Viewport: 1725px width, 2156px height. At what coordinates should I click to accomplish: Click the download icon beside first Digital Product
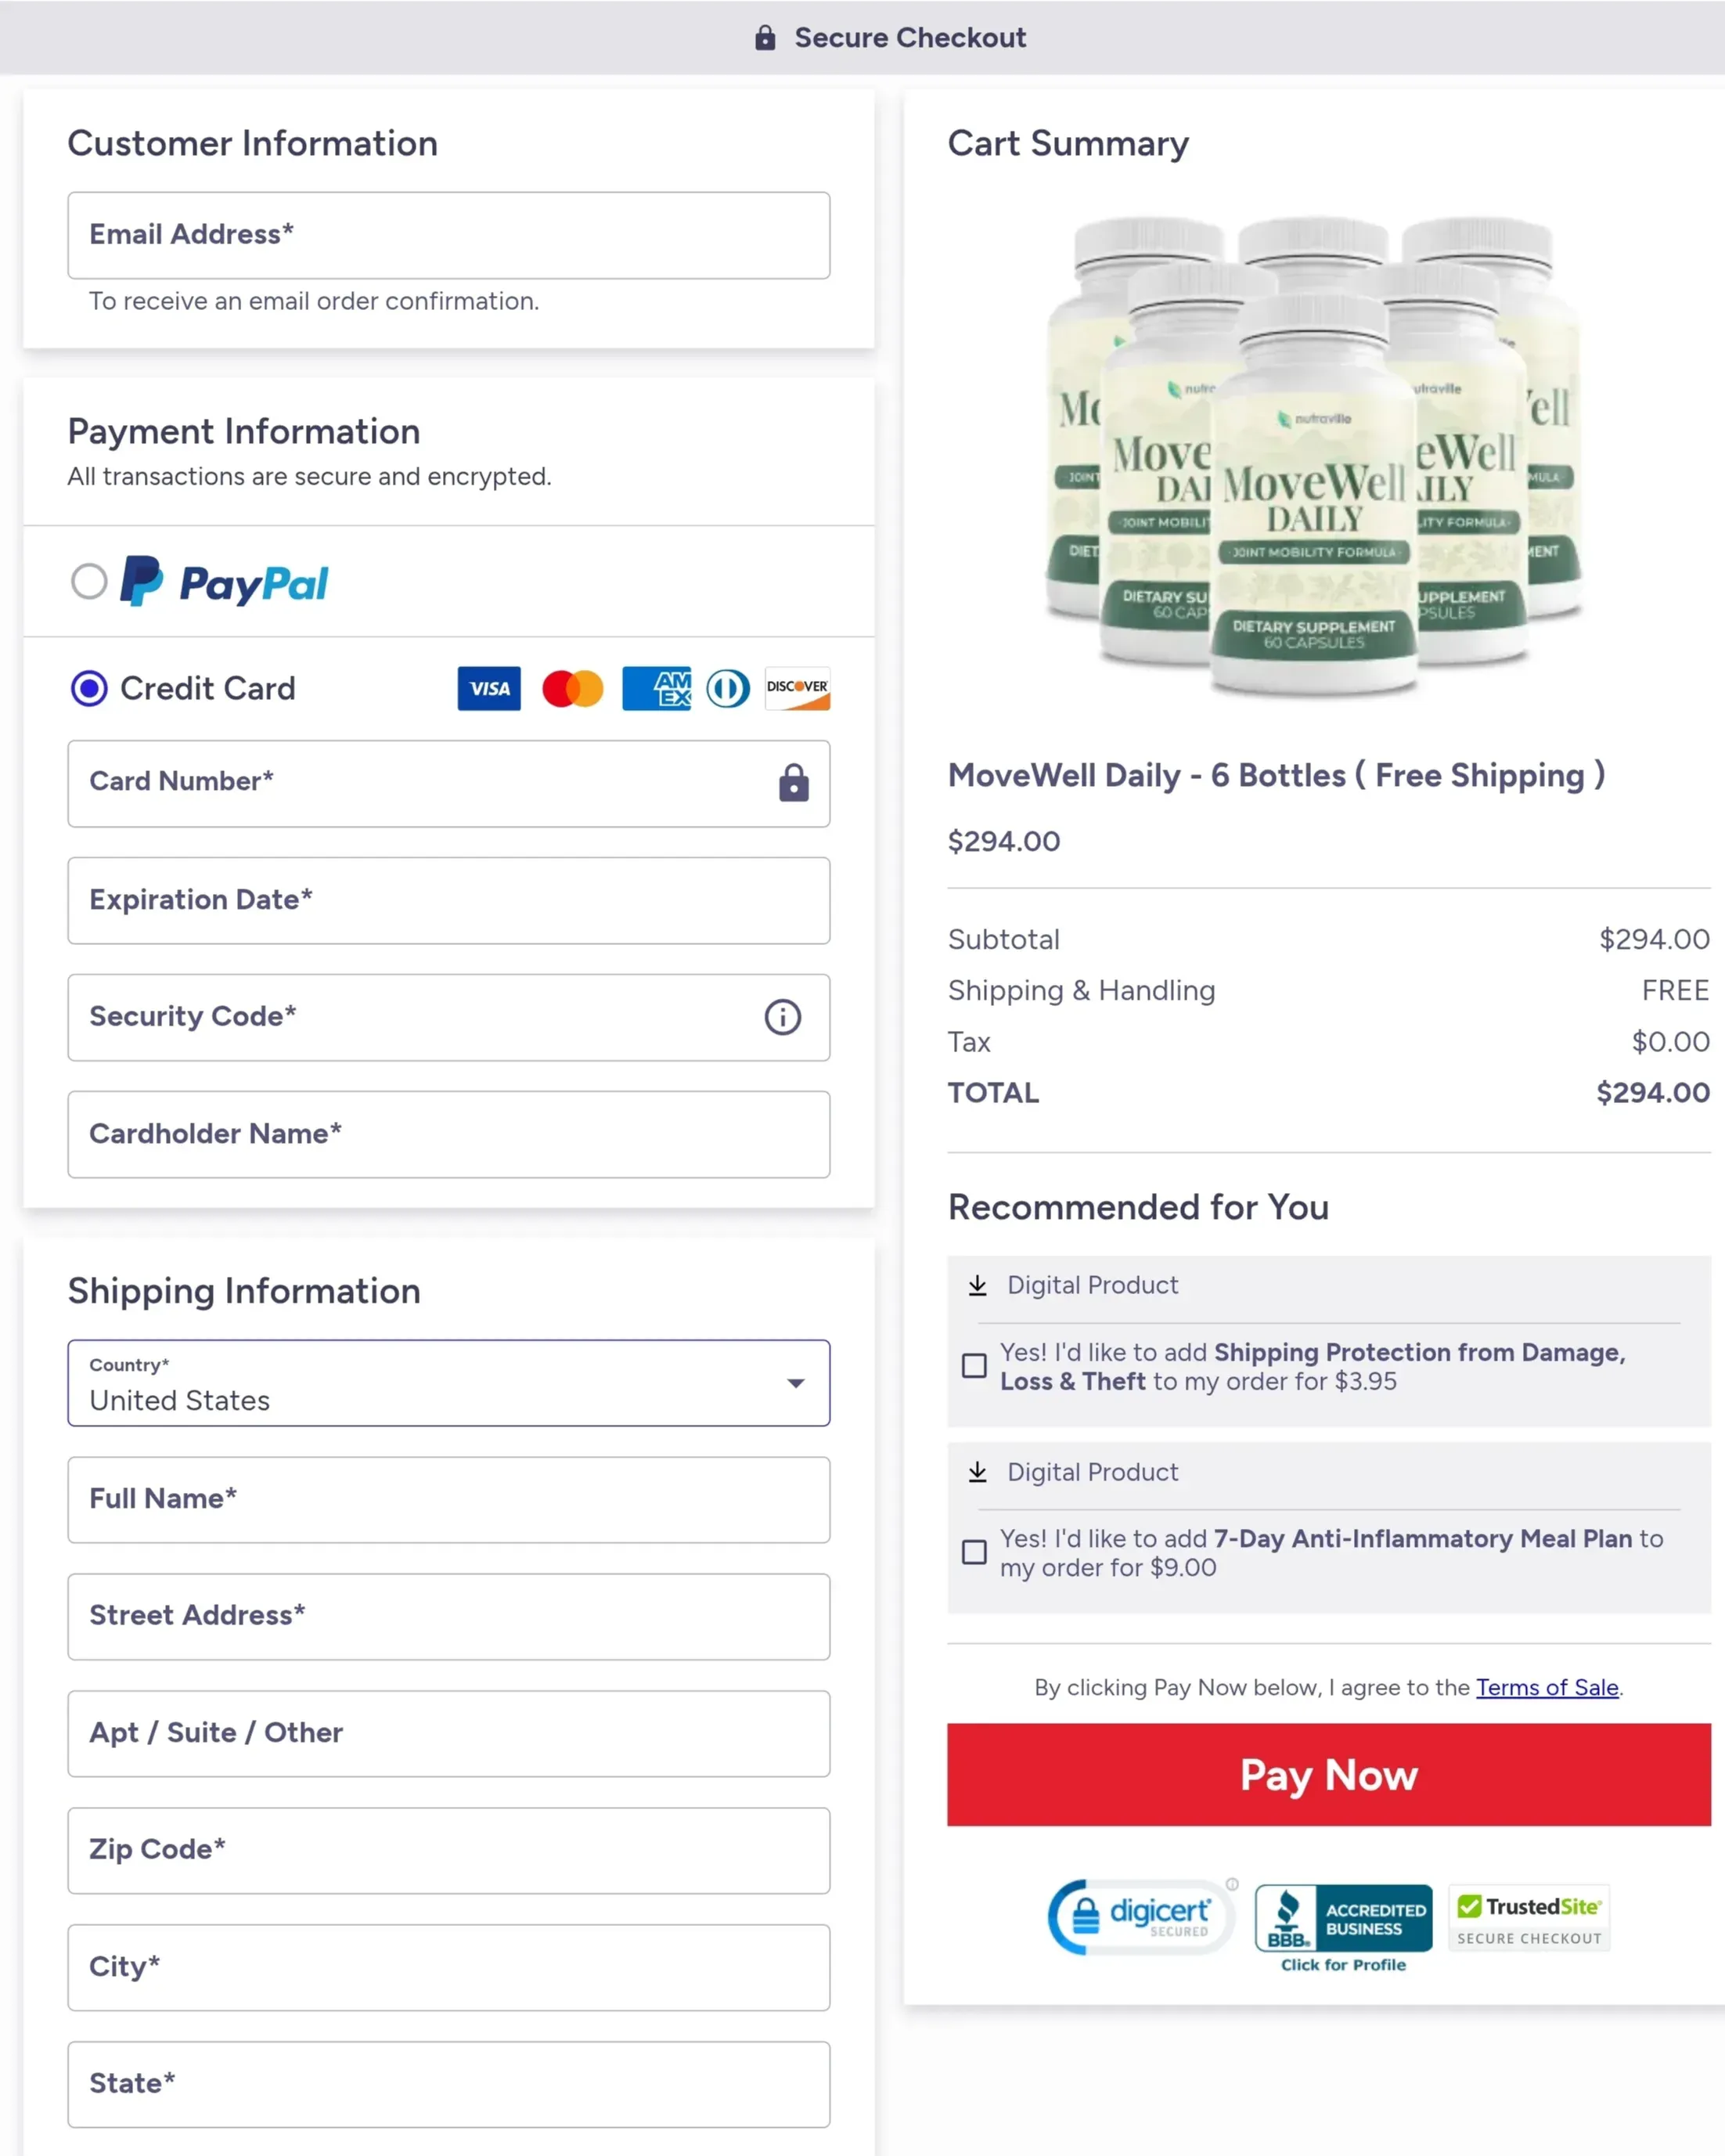click(977, 1285)
